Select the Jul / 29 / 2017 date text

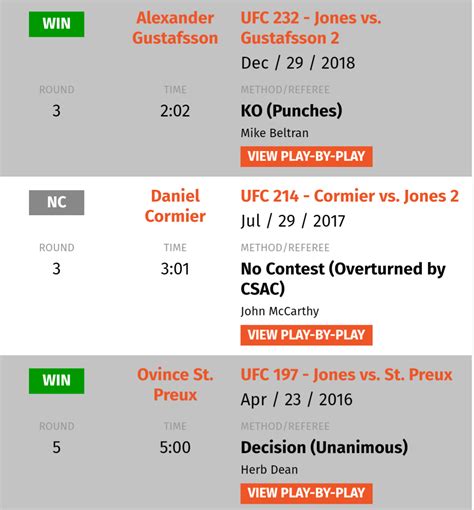pyautogui.click(x=293, y=221)
